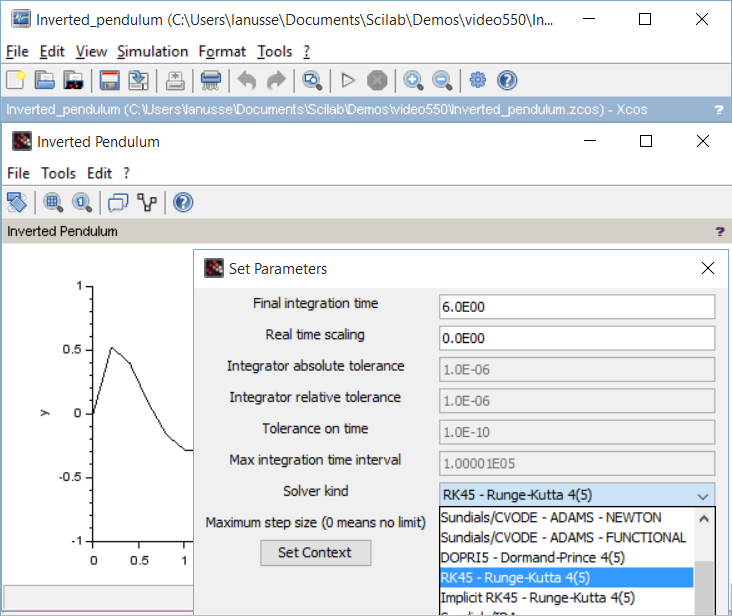The image size is (732, 616).
Task: Fit diagram to view icon
Action: tap(312, 80)
